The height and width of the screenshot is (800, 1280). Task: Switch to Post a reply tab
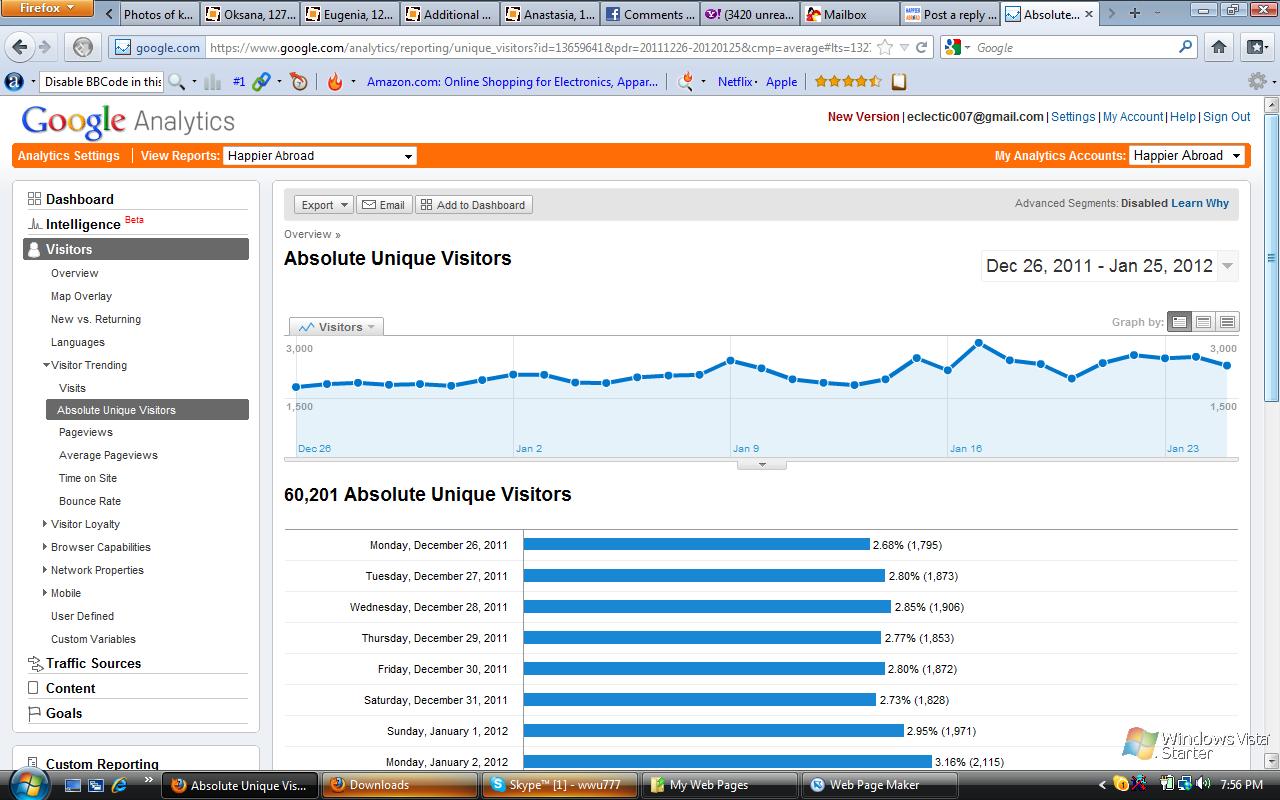[x=949, y=14]
